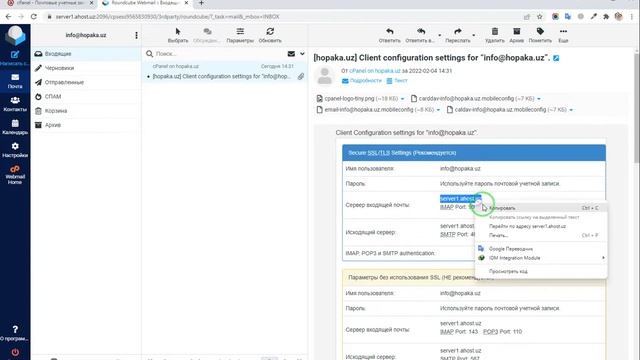Expand search options chevron
This screenshot has width=640, height=360.
coord(302,53)
